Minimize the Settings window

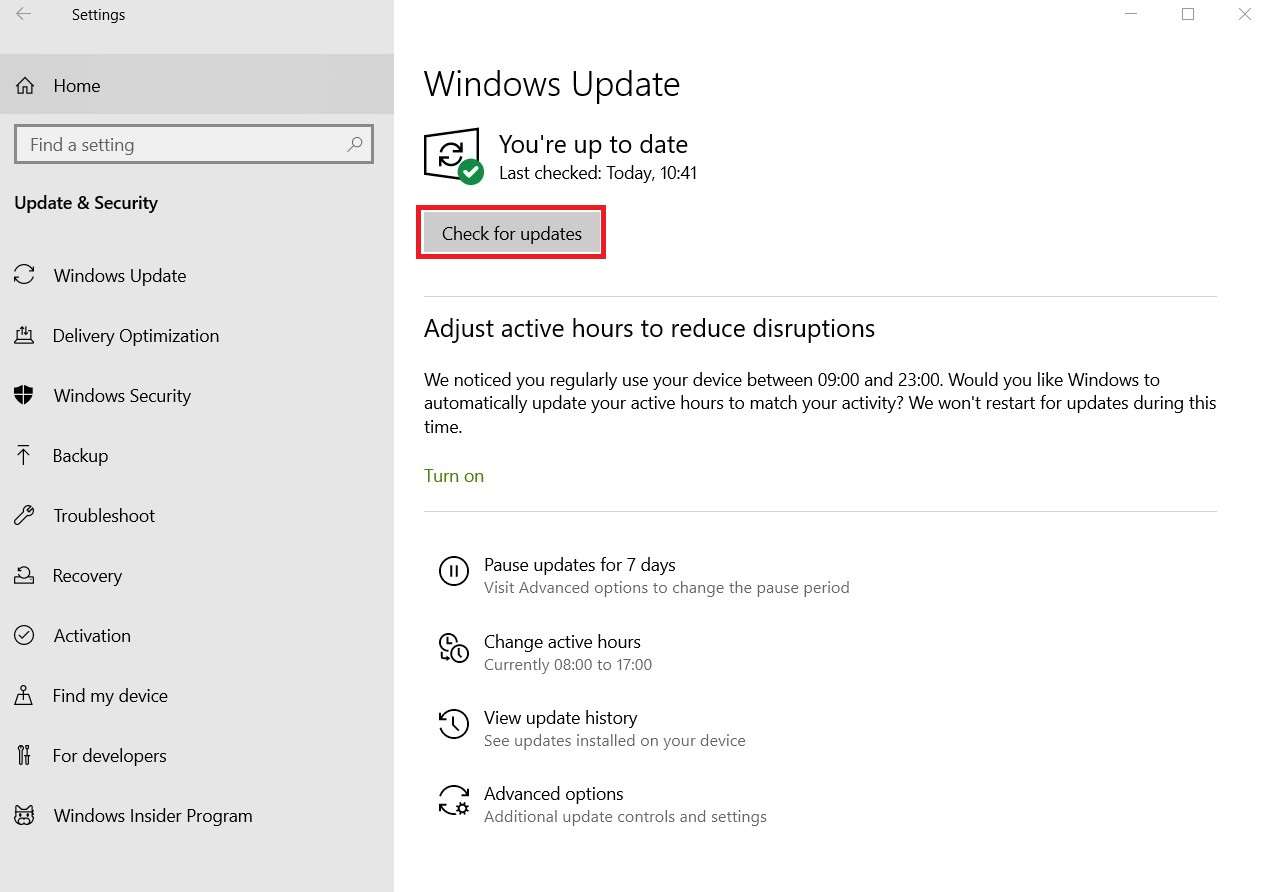(x=1132, y=14)
